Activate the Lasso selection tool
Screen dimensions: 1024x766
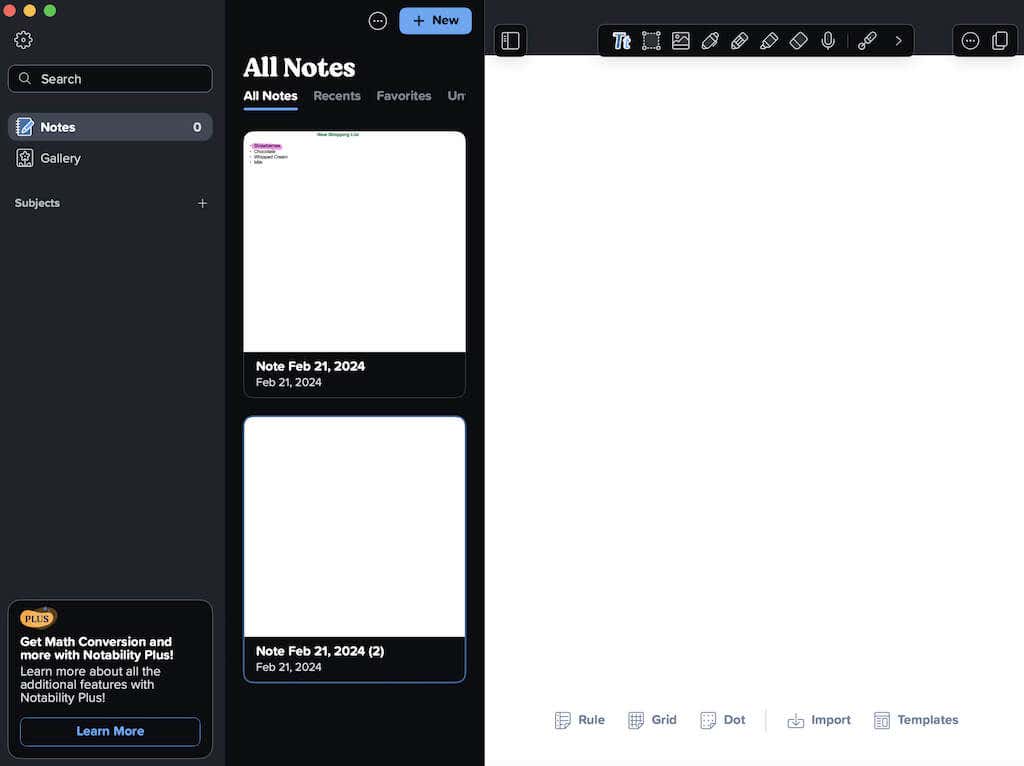(651, 41)
